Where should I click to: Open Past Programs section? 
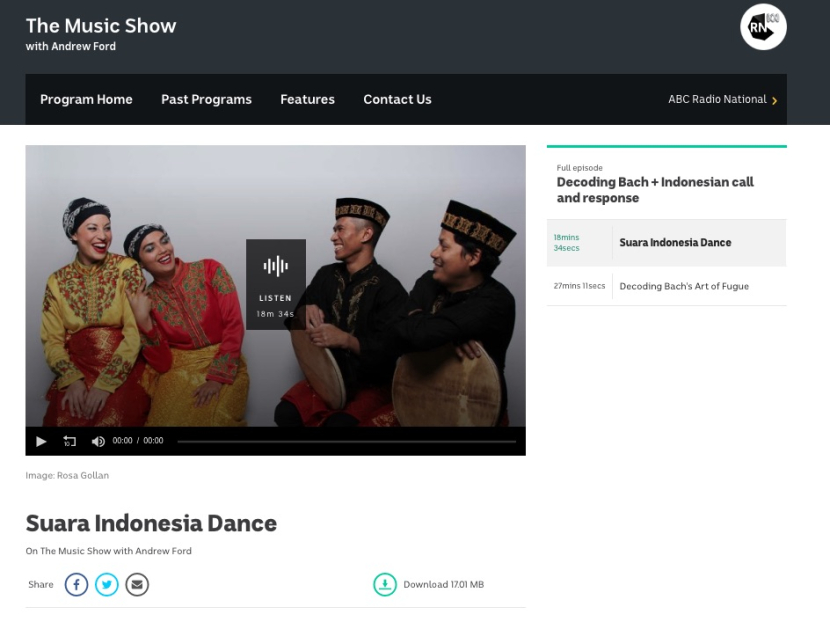coord(206,99)
